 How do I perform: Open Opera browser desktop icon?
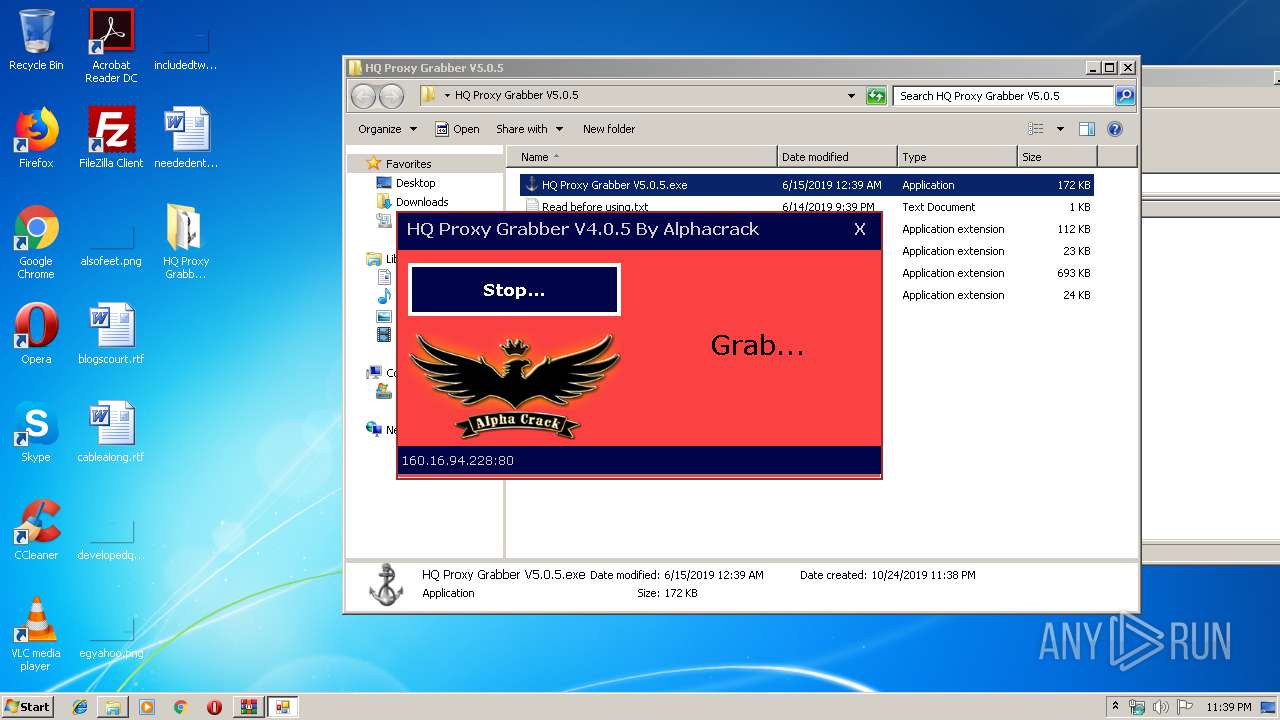[36, 334]
